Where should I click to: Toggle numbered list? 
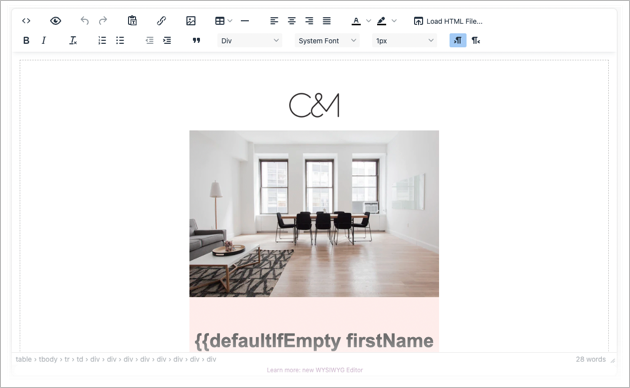click(x=102, y=41)
